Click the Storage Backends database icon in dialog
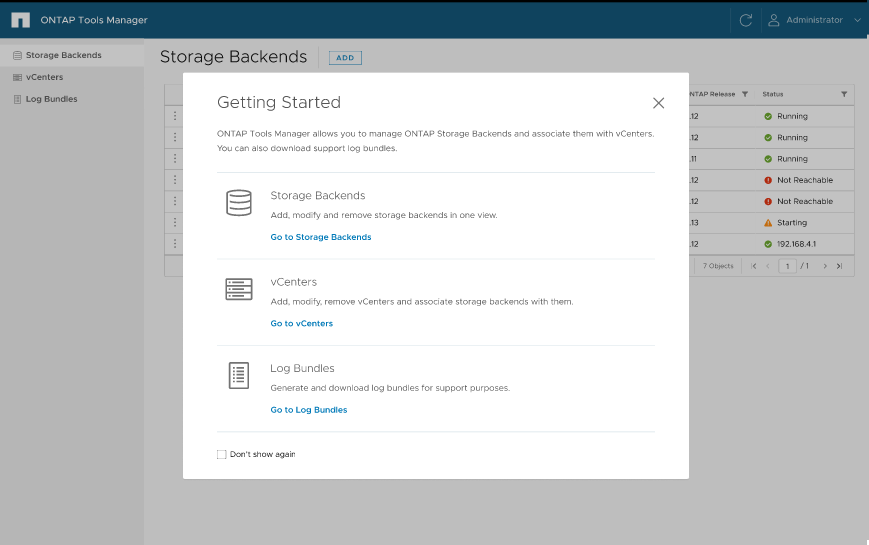 point(238,203)
